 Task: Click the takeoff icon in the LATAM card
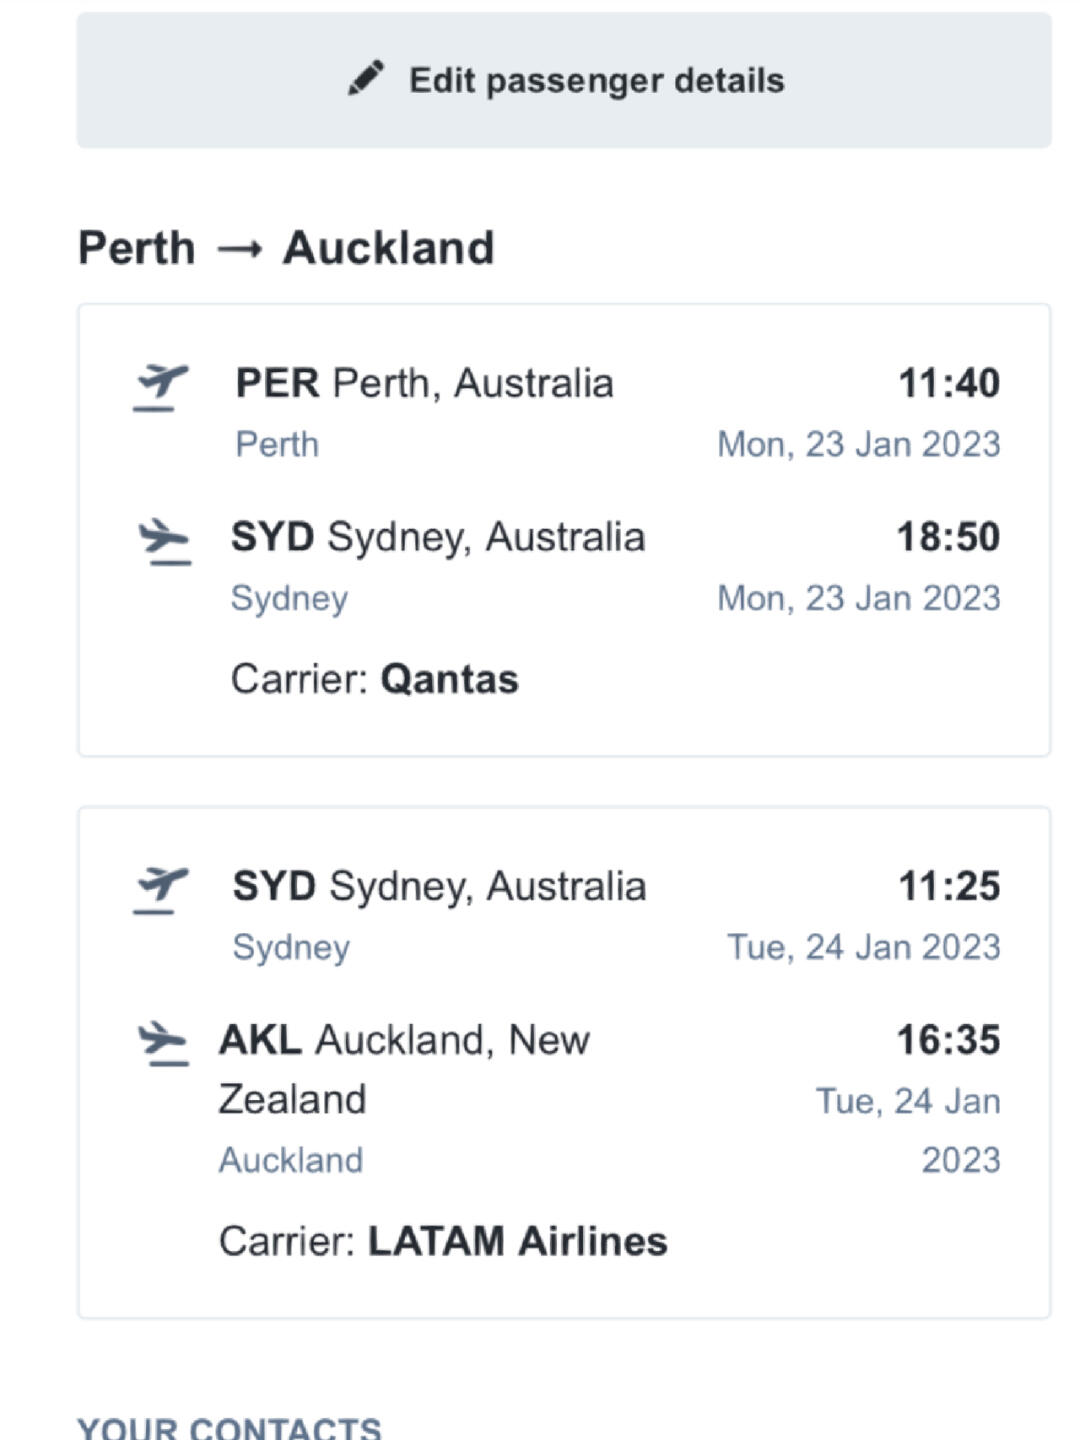[x=161, y=890]
